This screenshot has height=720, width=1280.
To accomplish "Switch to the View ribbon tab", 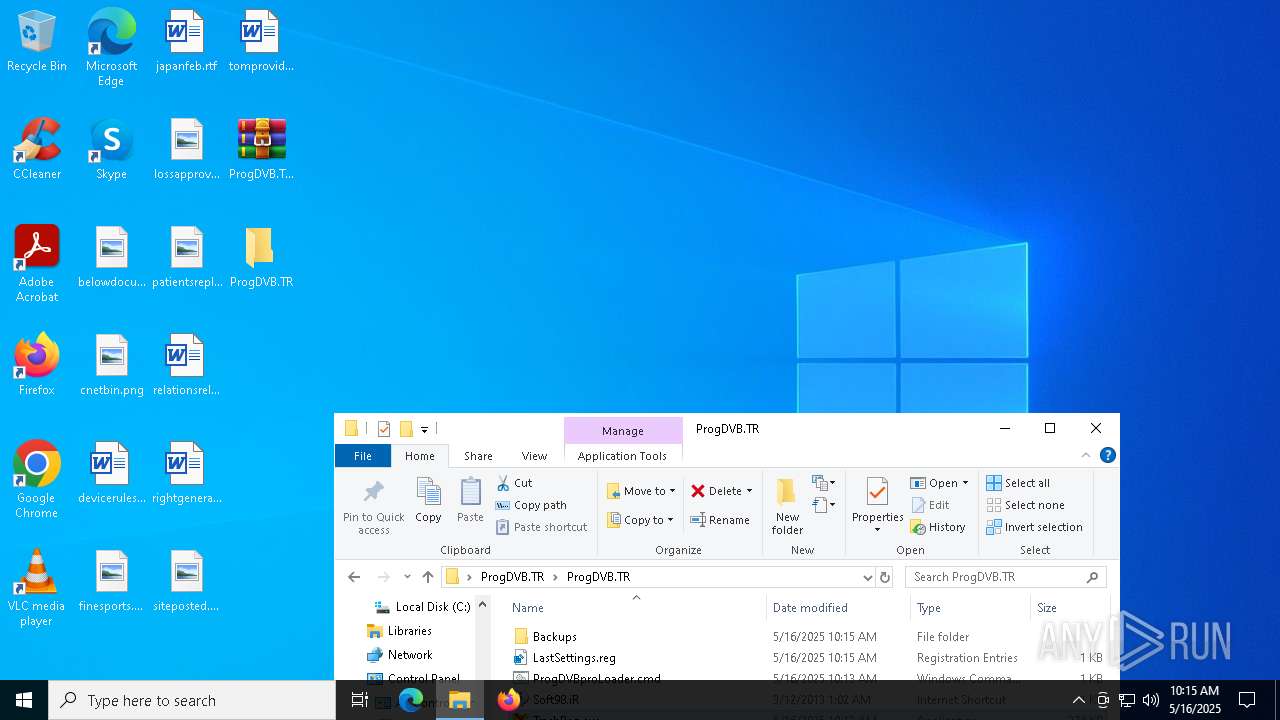I will click(534, 456).
